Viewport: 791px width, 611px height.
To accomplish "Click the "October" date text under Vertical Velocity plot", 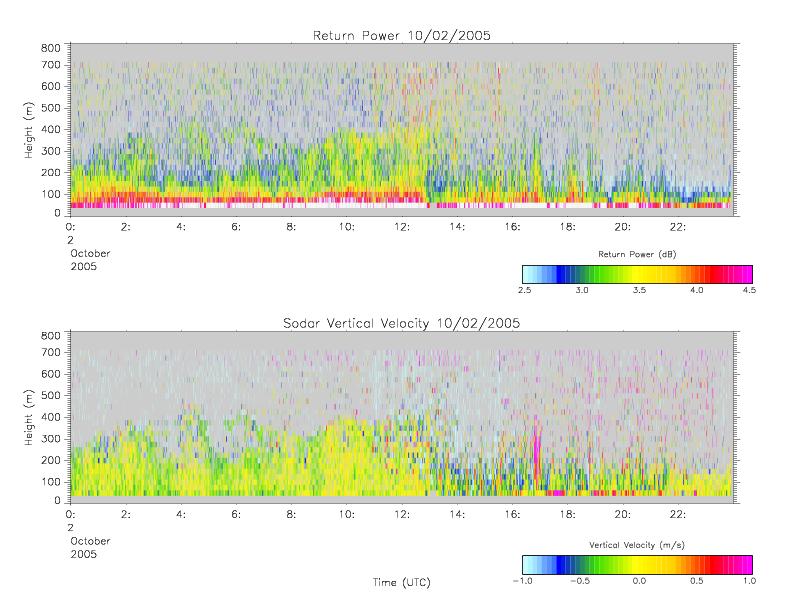I will [90, 541].
